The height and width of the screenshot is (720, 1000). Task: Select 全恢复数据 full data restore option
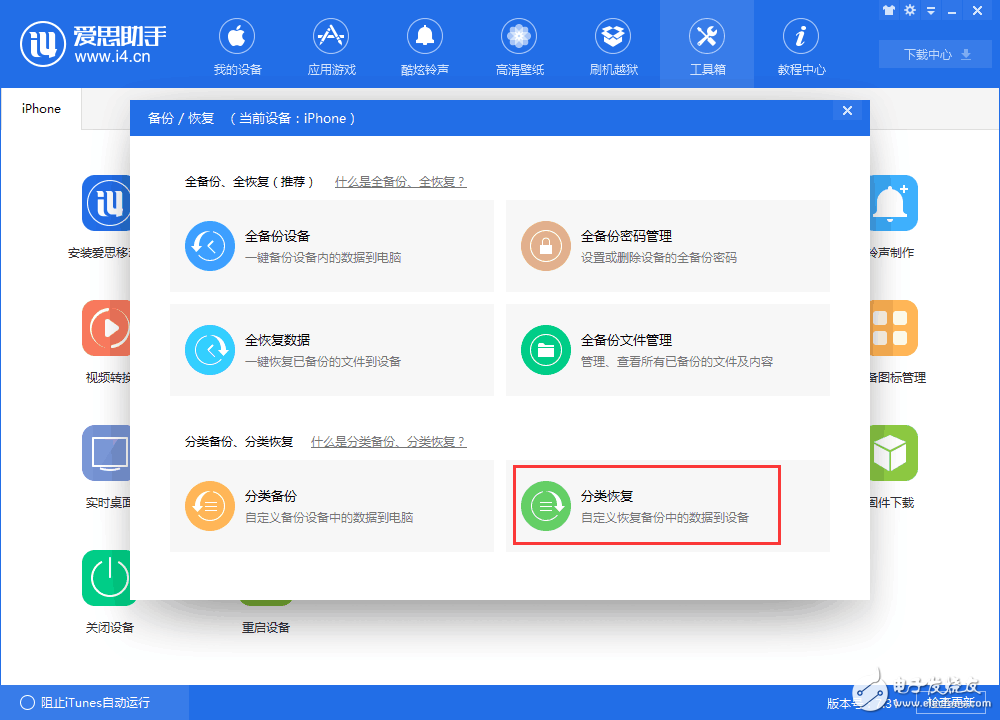(330, 350)
